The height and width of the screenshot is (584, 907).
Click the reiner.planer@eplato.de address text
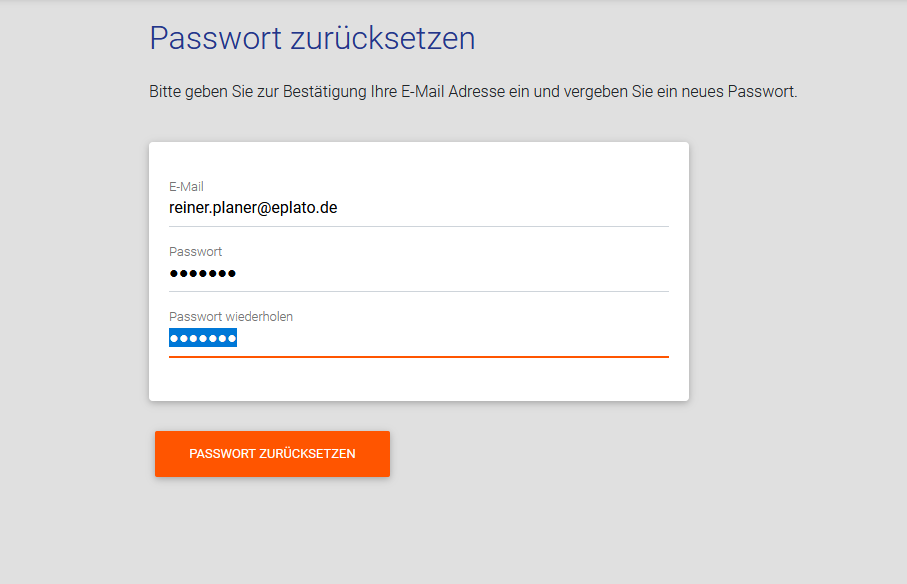(x=253, y=208)
